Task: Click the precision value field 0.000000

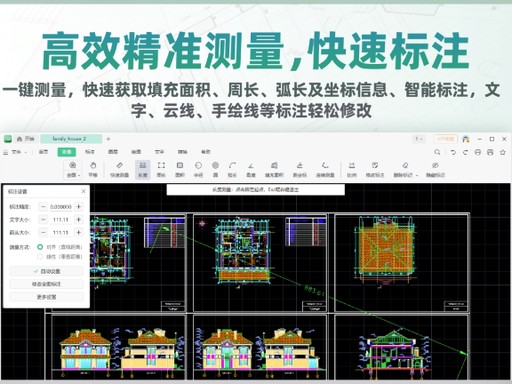Action: [x=61, y=207]
